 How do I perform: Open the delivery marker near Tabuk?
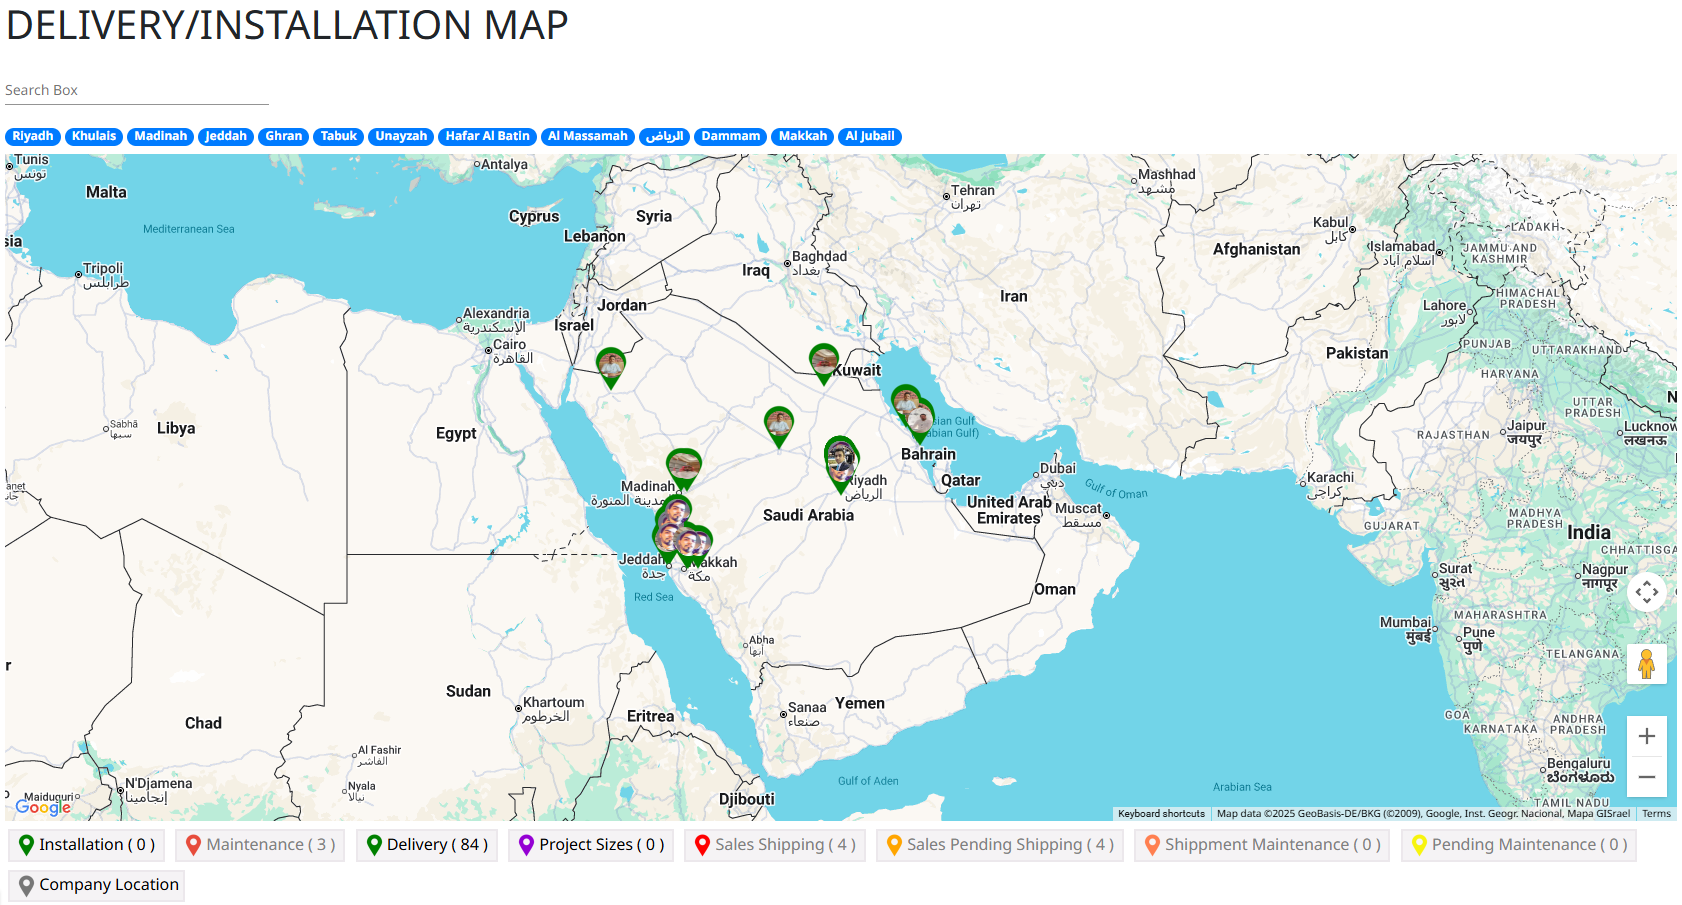click(x=611, y=367)
